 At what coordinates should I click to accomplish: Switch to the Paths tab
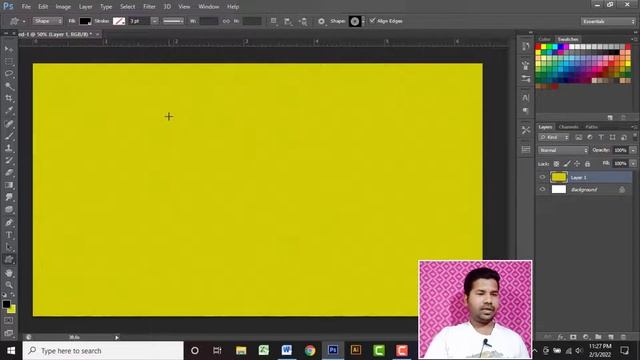(591, 127)
